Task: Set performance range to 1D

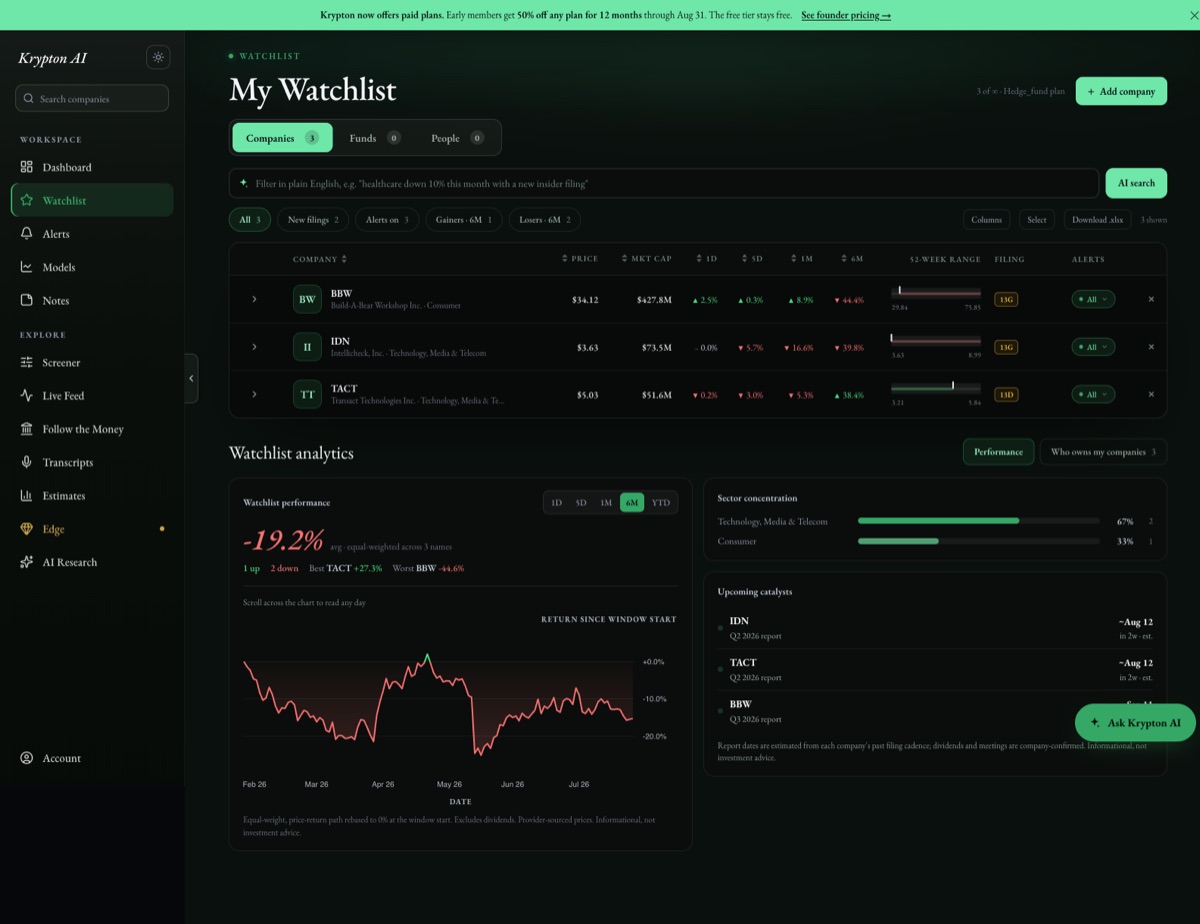Action: coord(557,503)
